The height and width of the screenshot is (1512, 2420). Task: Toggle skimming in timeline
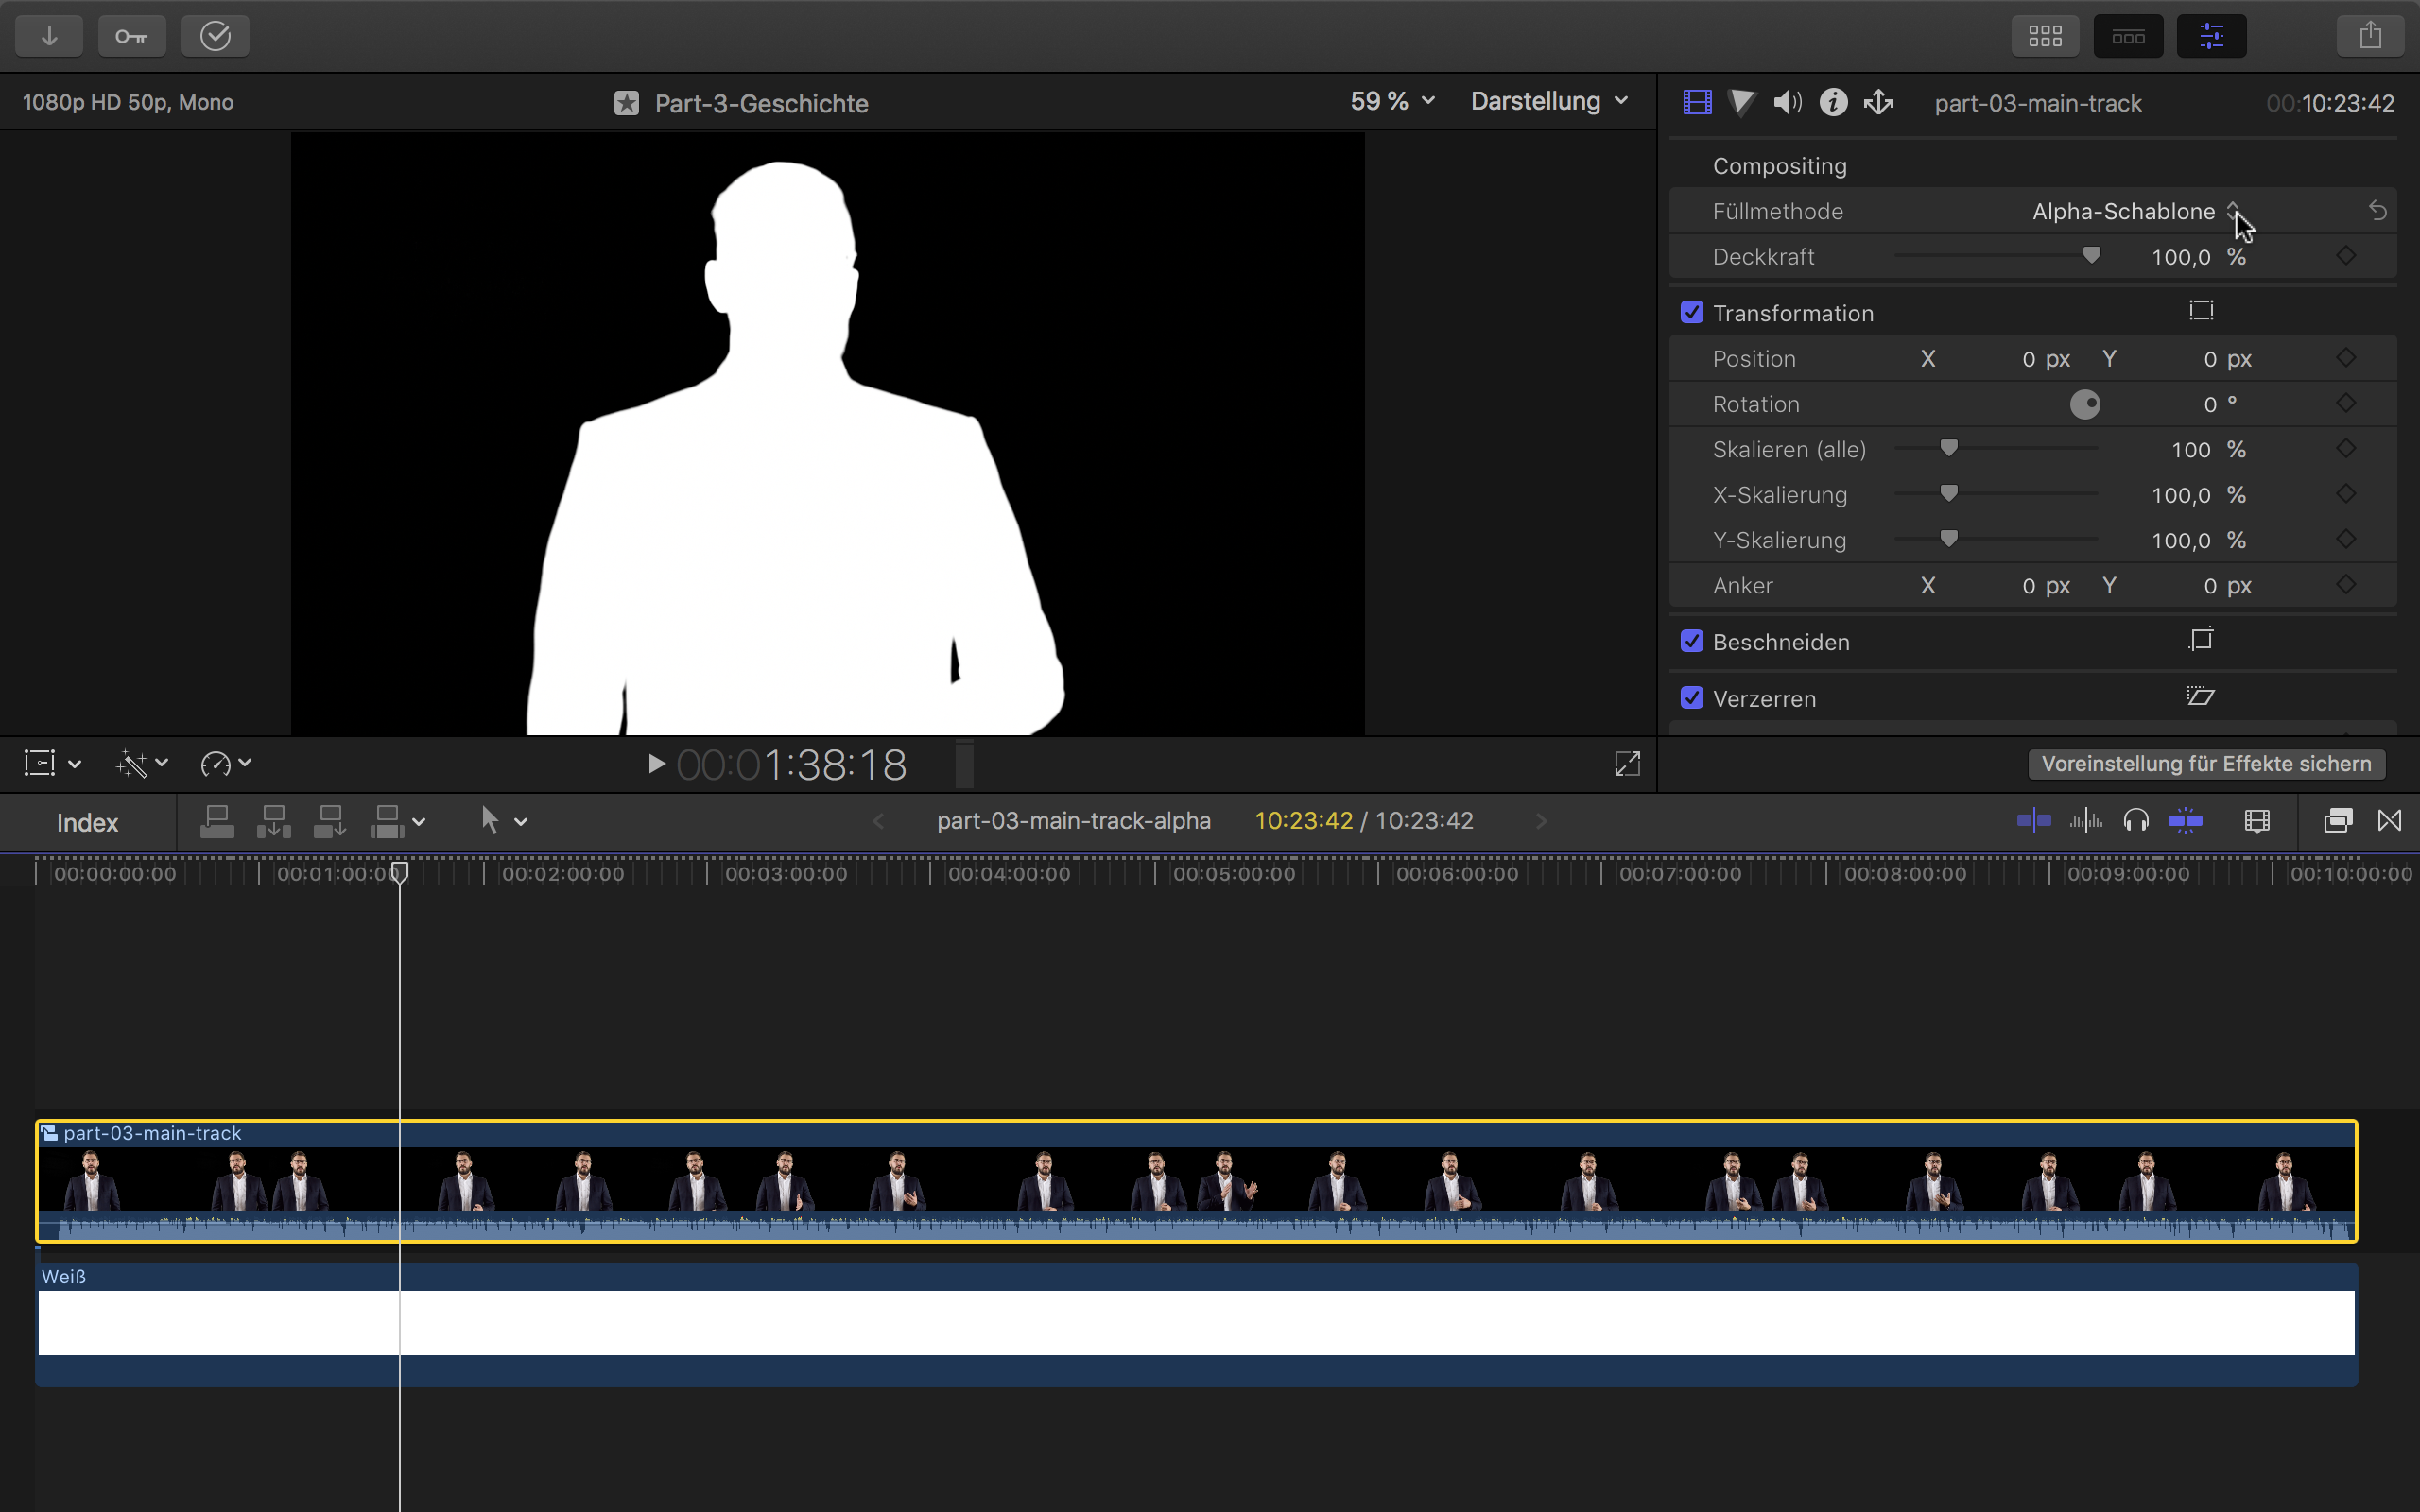click(2034, 822)
